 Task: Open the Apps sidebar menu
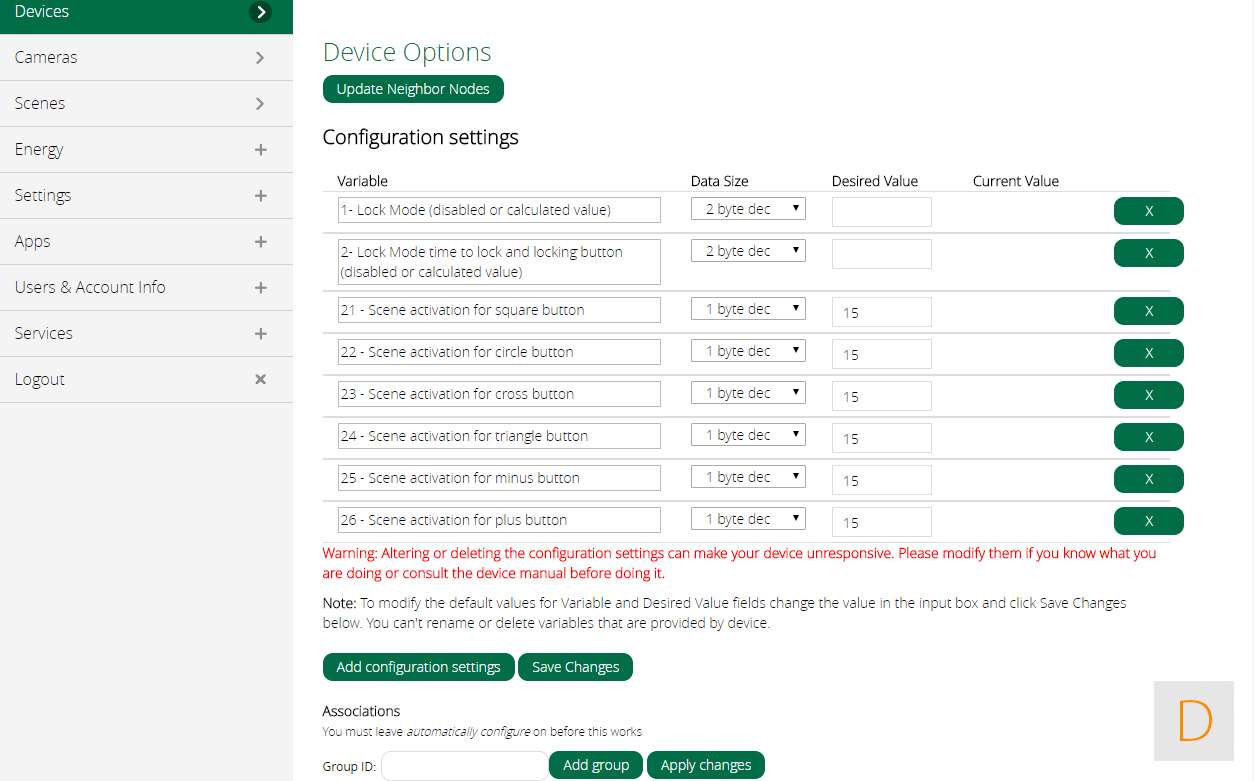pos(33,242)
